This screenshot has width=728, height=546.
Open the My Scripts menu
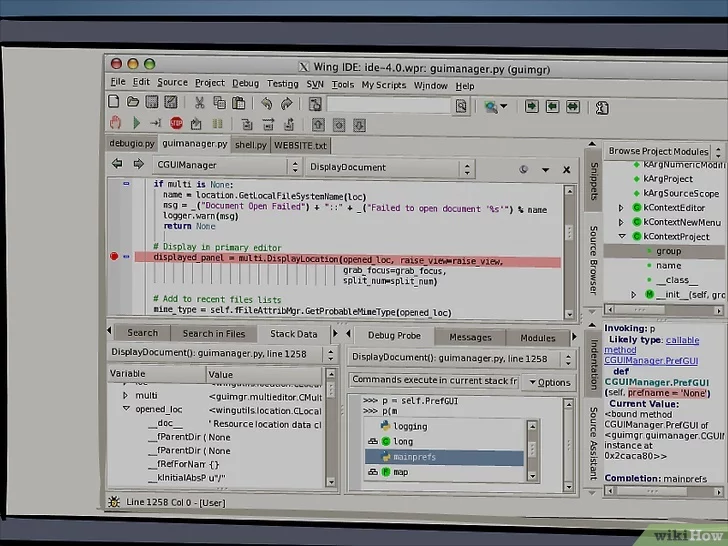tap(384, 85)
